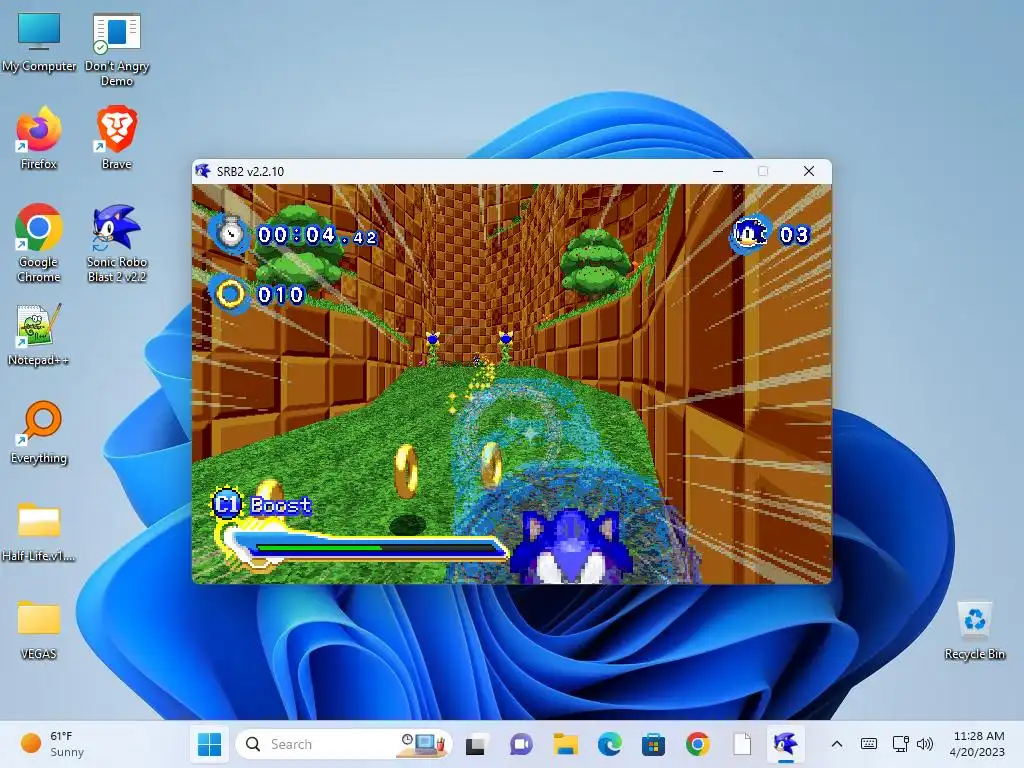Minimize the SRB2 v2.2.10 window

[718, 171]
